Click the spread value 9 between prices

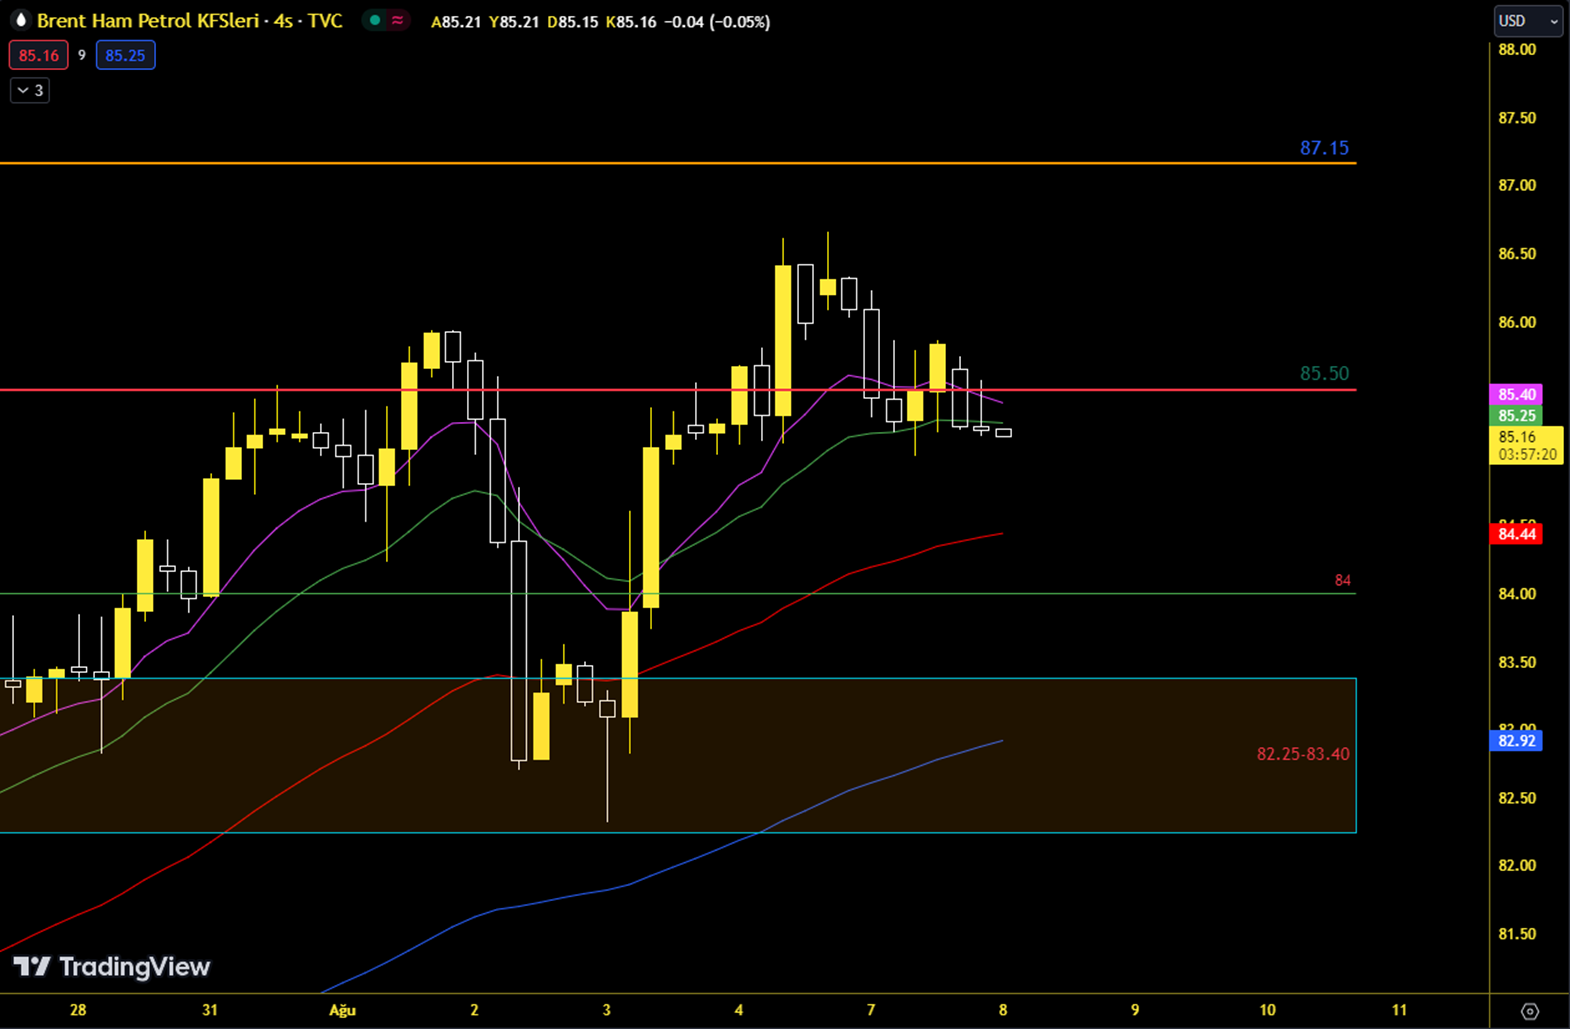[x=82, y=55]
